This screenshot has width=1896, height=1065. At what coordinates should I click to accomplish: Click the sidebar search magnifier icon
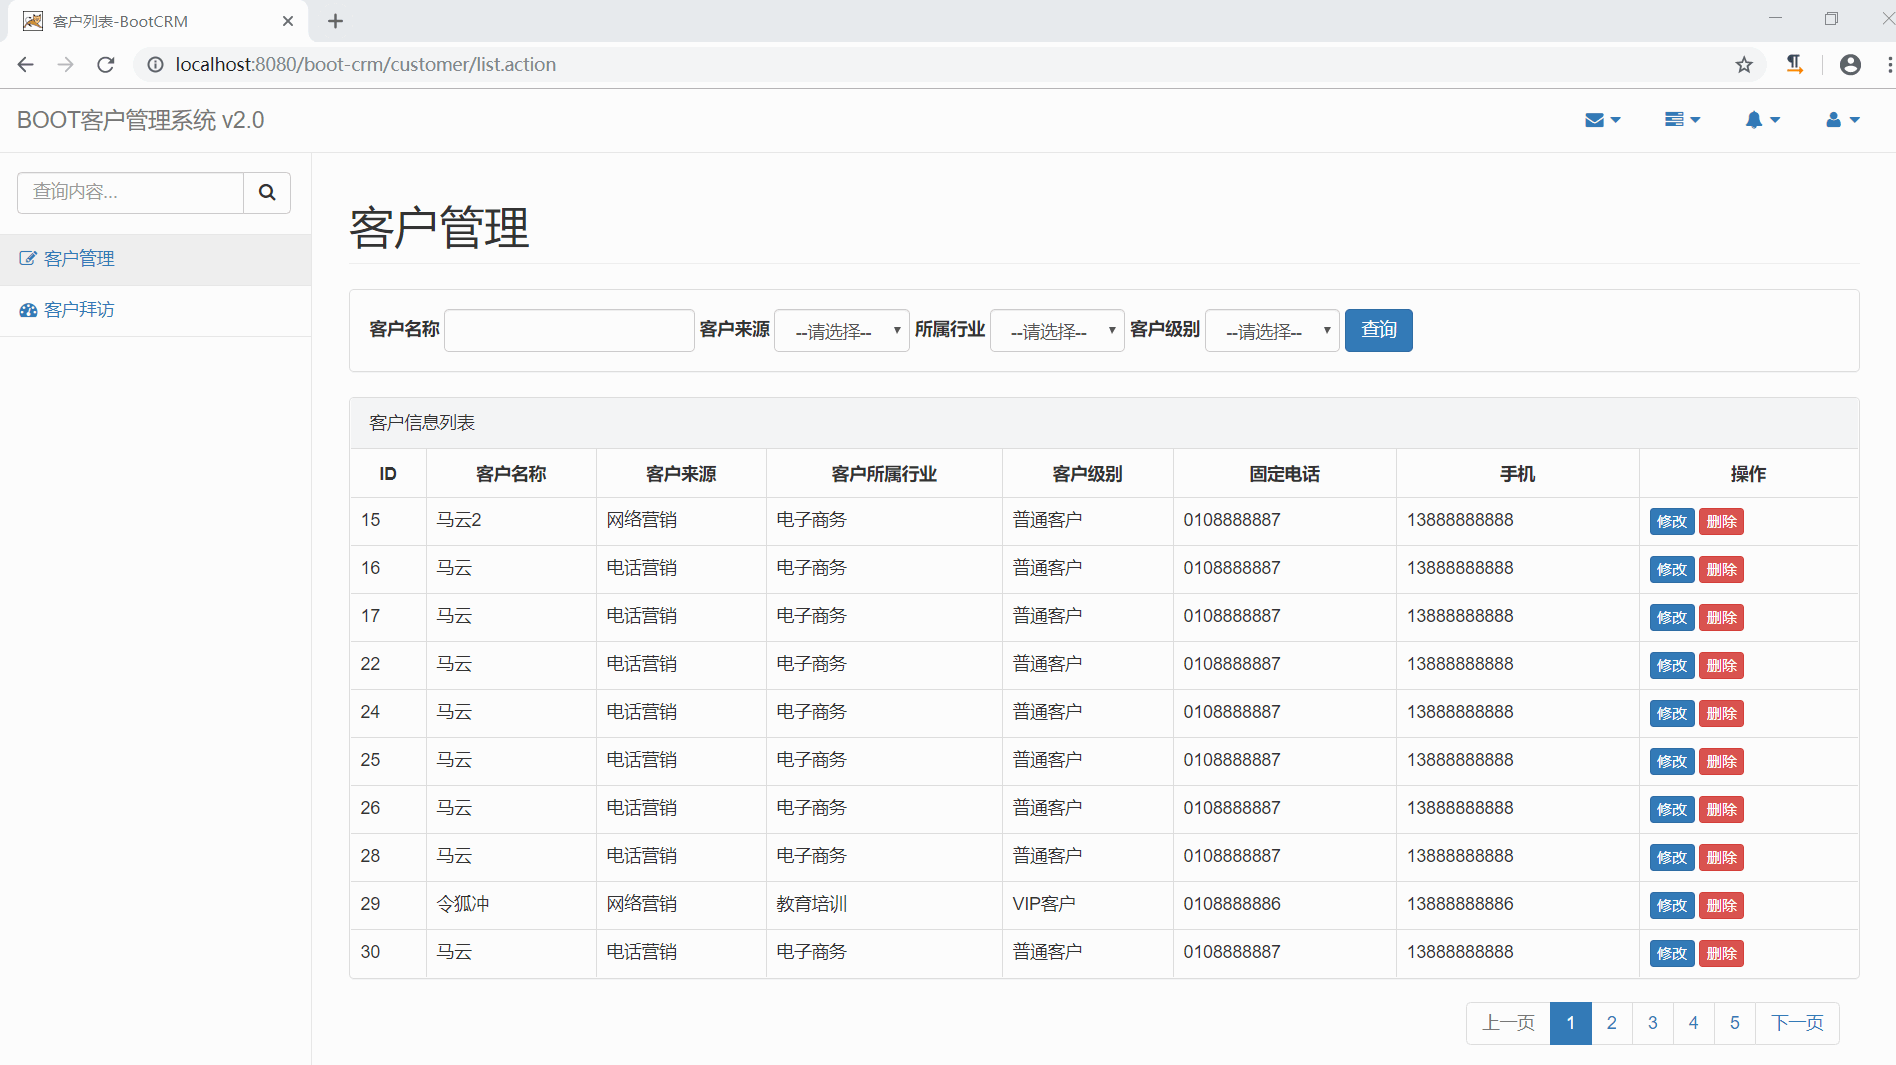[x=266, y=192]
